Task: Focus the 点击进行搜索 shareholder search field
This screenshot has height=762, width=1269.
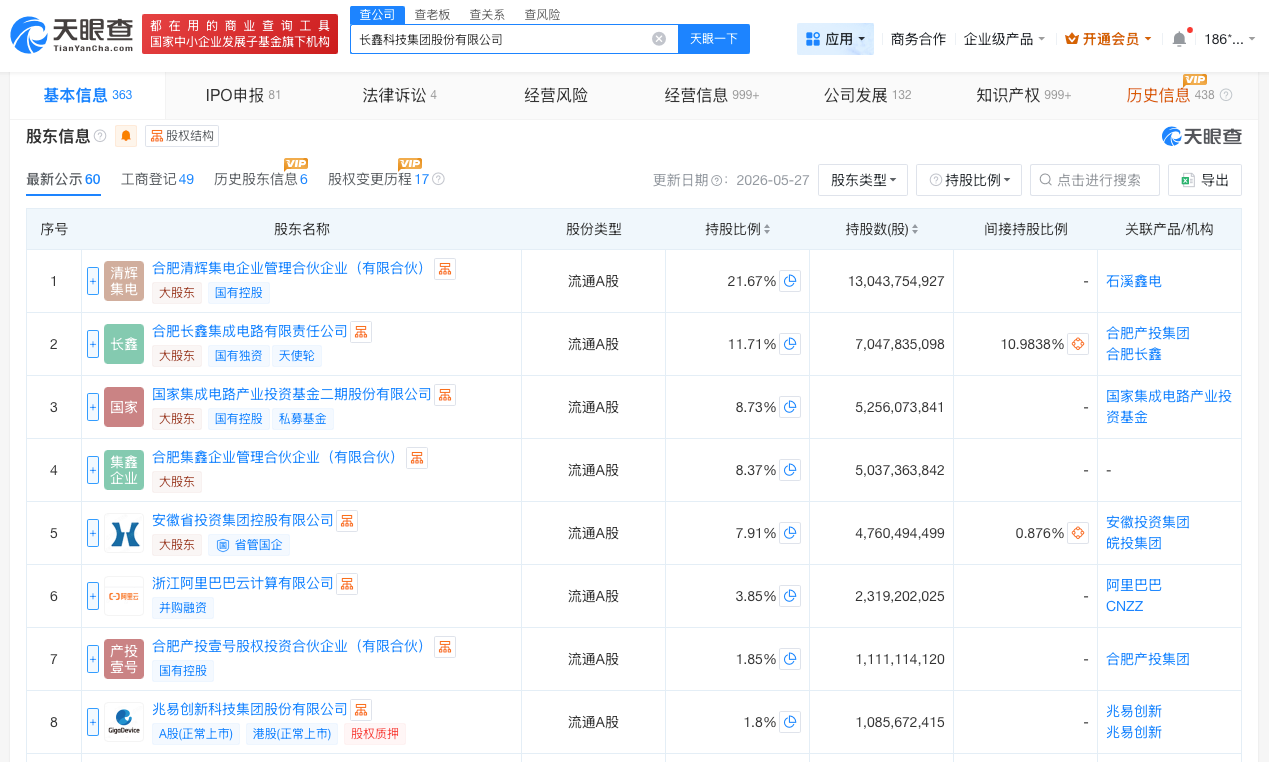Action: [x=1095, y=180]
